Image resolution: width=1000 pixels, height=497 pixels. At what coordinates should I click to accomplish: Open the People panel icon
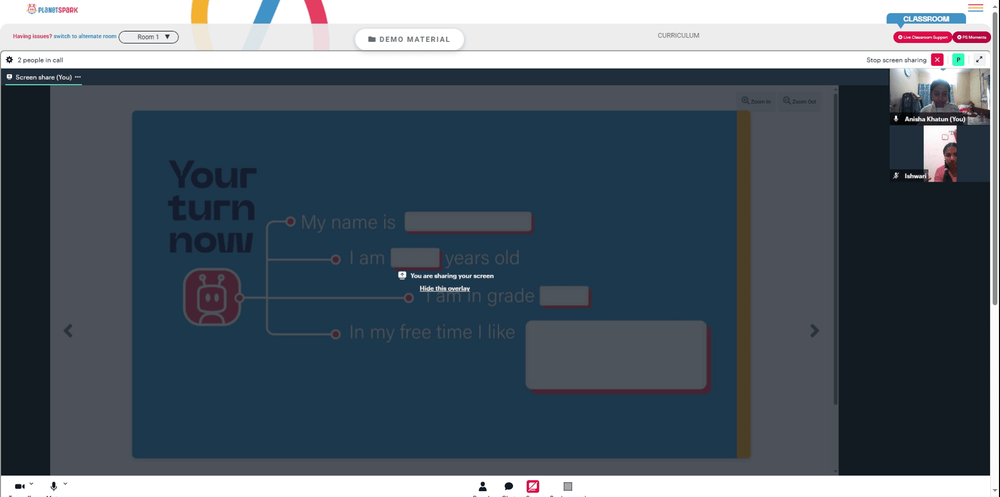(x=483, y=486)
